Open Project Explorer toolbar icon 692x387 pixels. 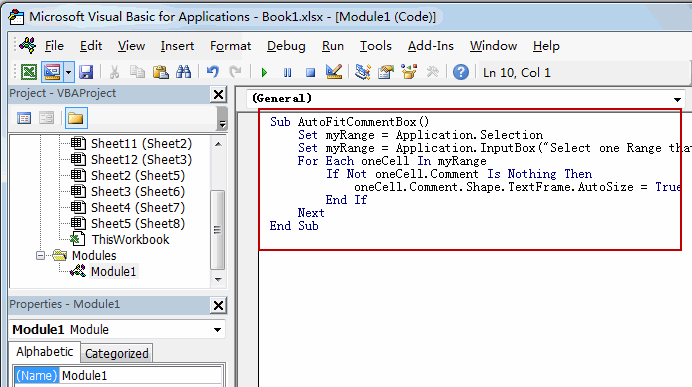pos(363,71)
